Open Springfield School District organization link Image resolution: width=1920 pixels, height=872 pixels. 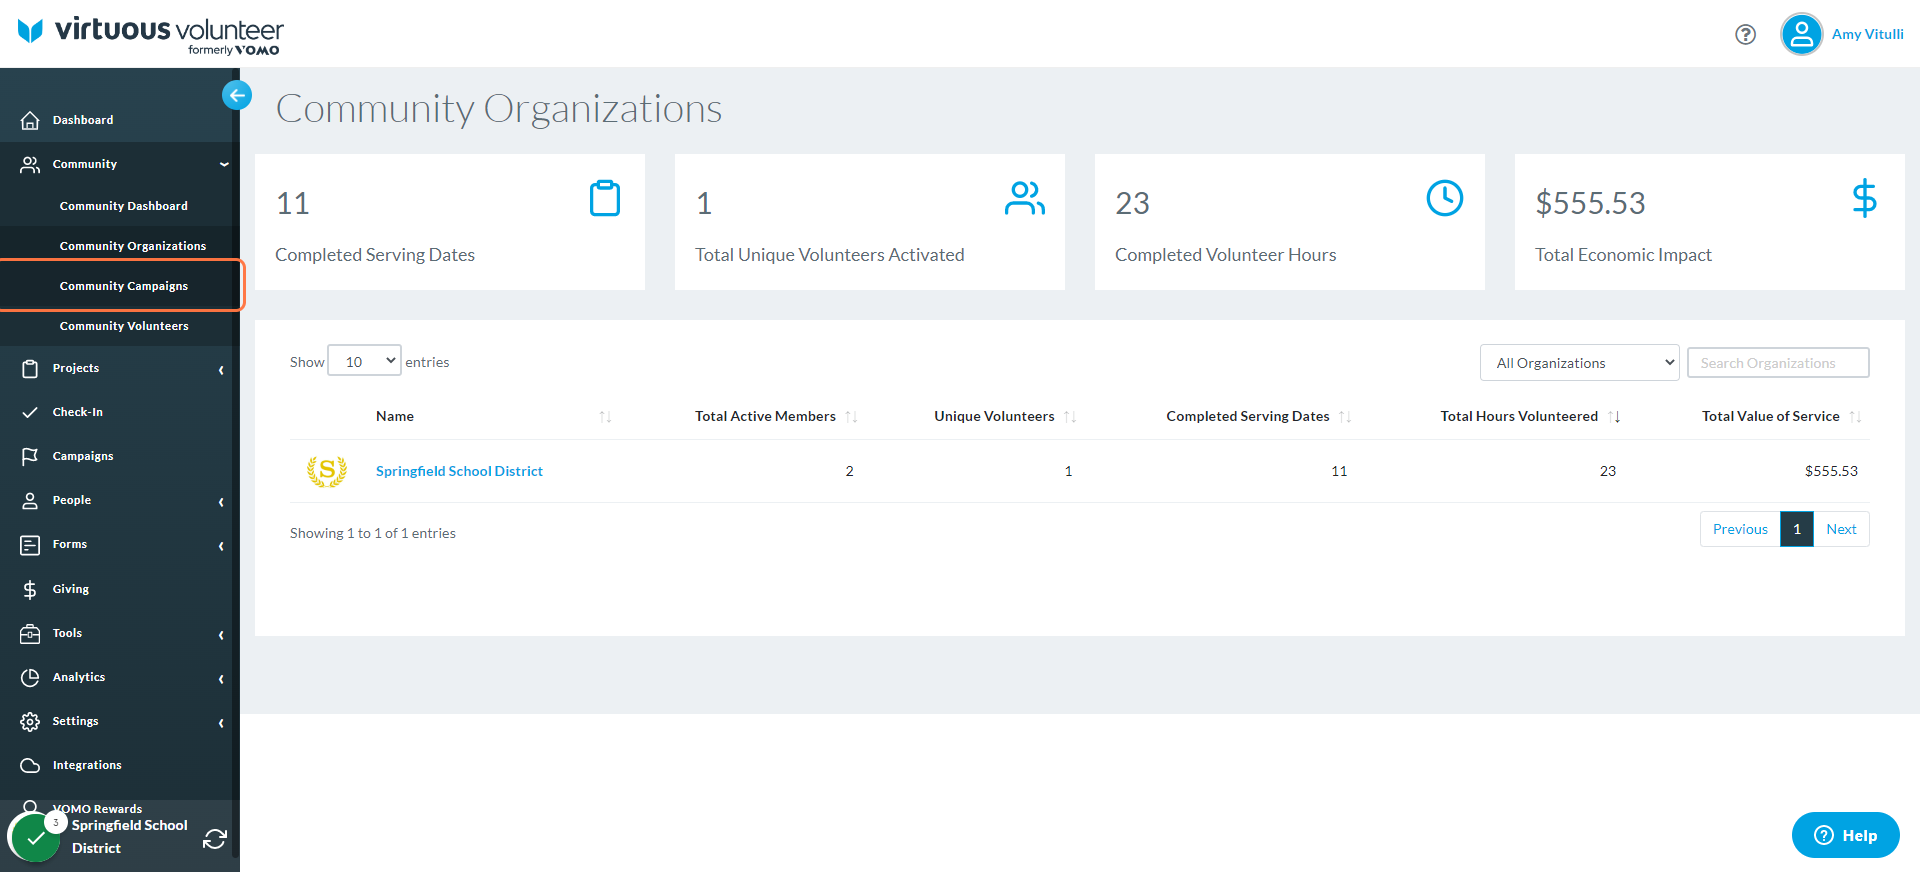coord(459,471)
